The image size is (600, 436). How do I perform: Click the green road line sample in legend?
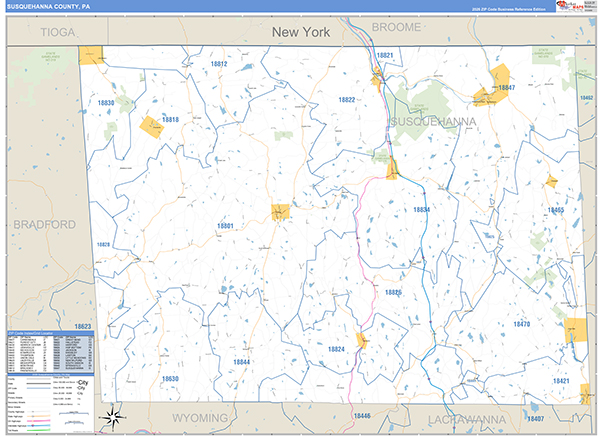[x=39, y=430]
